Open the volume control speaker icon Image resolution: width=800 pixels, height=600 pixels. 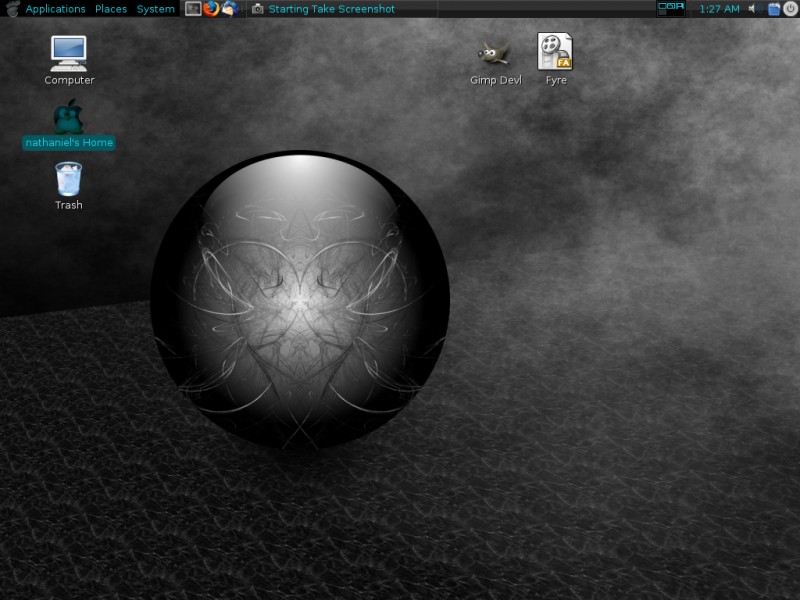(x=754, y=9)
